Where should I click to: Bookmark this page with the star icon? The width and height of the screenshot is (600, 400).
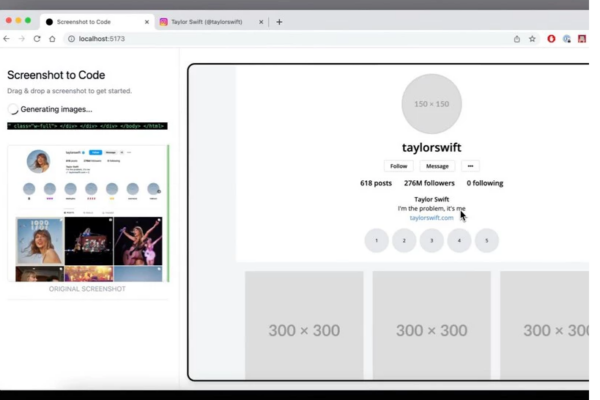[532, 39]
